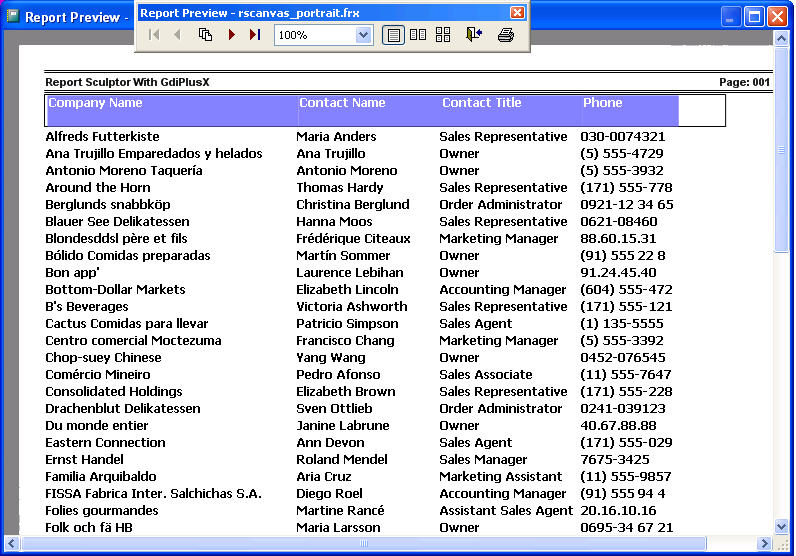Screen dimensions: 796x556
Task: Close the preview with the door icon
Action: [x=474, y=35]
